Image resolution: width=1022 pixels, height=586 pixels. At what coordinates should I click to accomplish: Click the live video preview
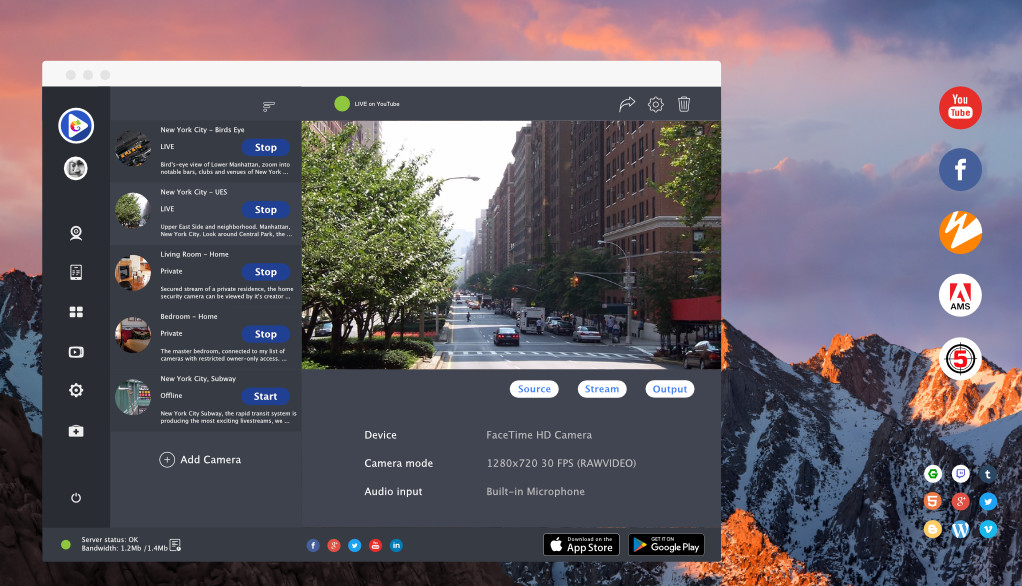511,245
